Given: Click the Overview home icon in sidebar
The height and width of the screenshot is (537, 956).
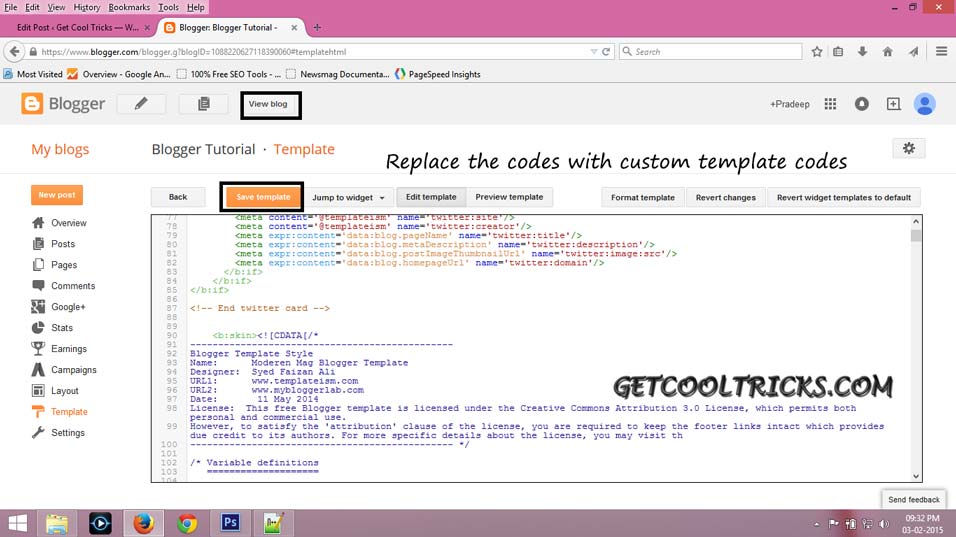Looking at the screenshot, I should [38, 222].
